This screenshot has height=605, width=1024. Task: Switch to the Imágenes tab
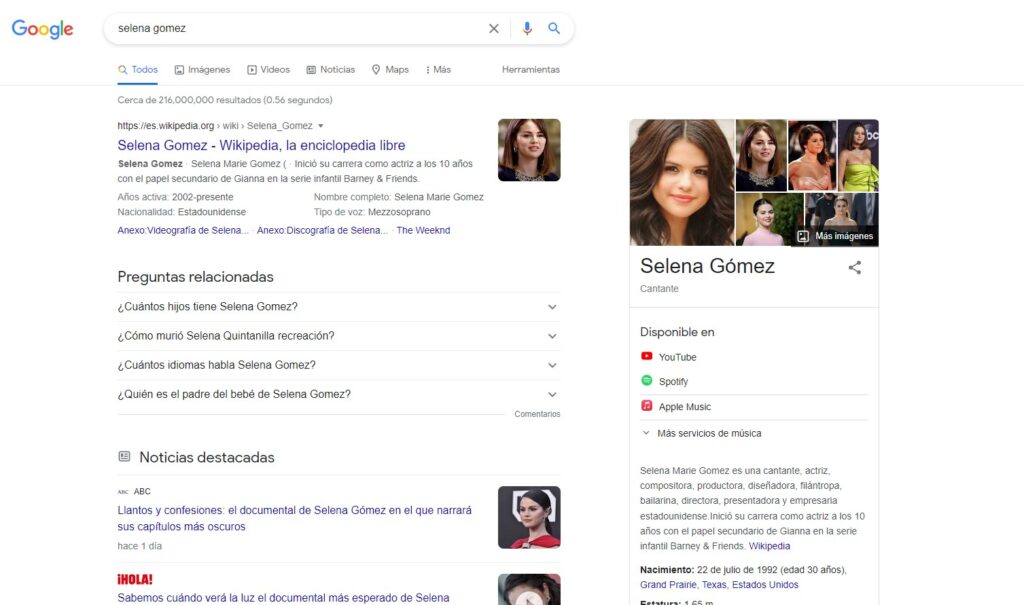pyautogui.click(x=202, y=69)
